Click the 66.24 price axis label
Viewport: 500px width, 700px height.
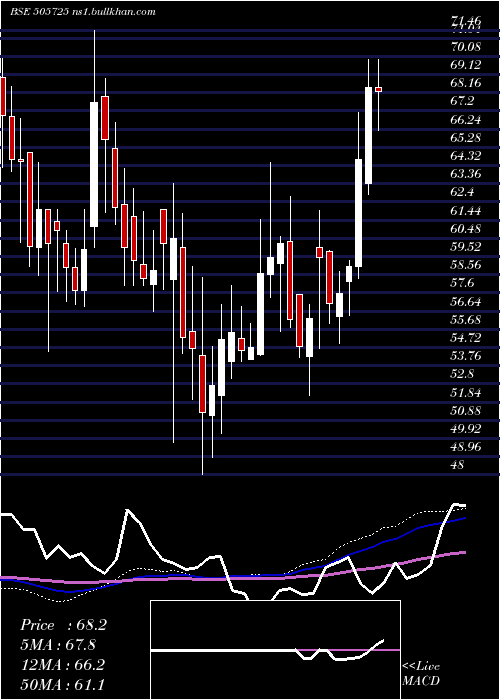[466, 120]
